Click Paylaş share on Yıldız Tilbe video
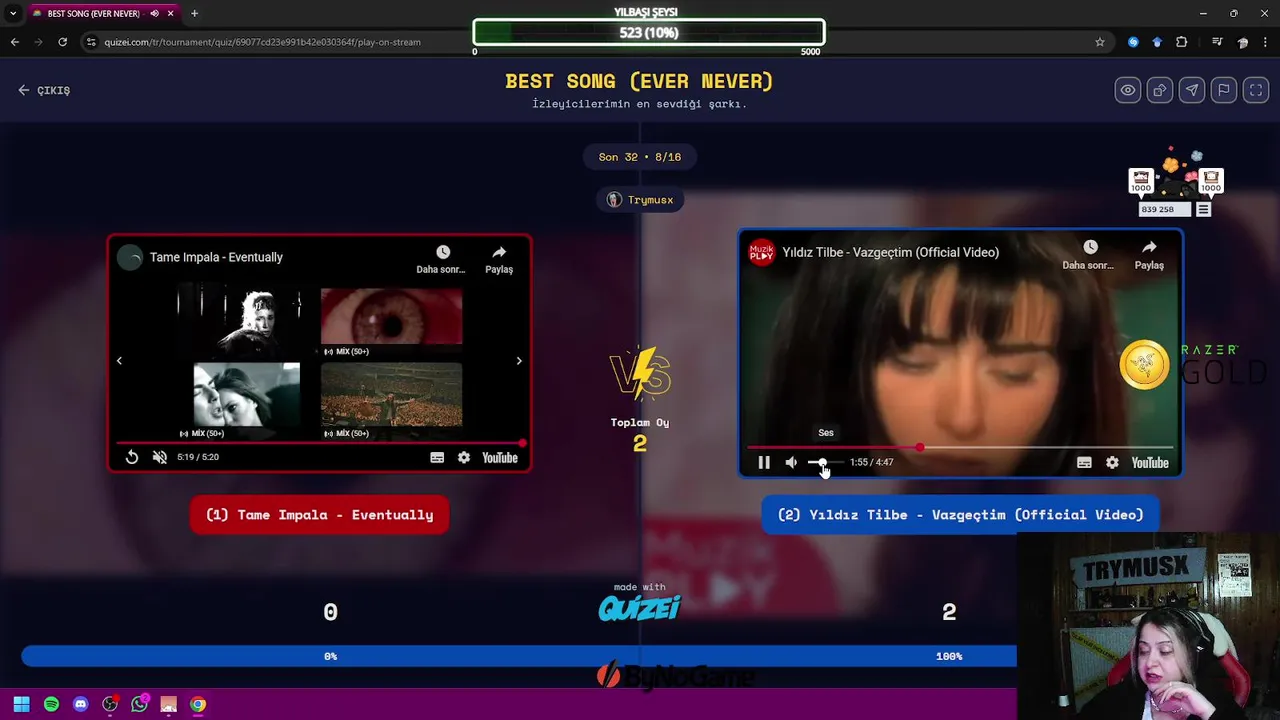 coord(1149,255)
